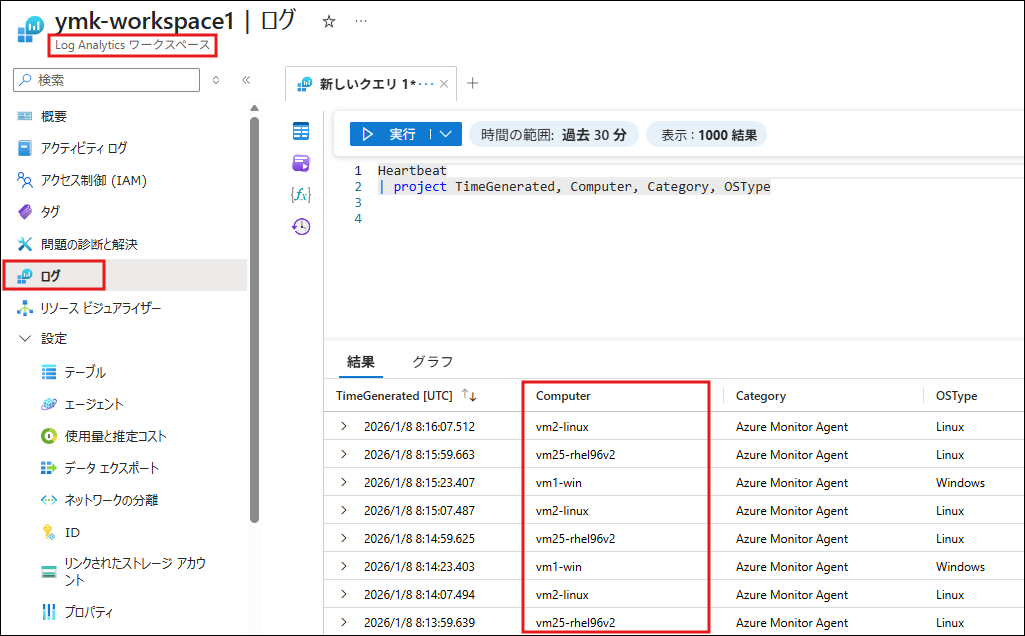Screen dimensions: 1025x636
Task: Open エージェント under settings
Action: tap(93, 404)
